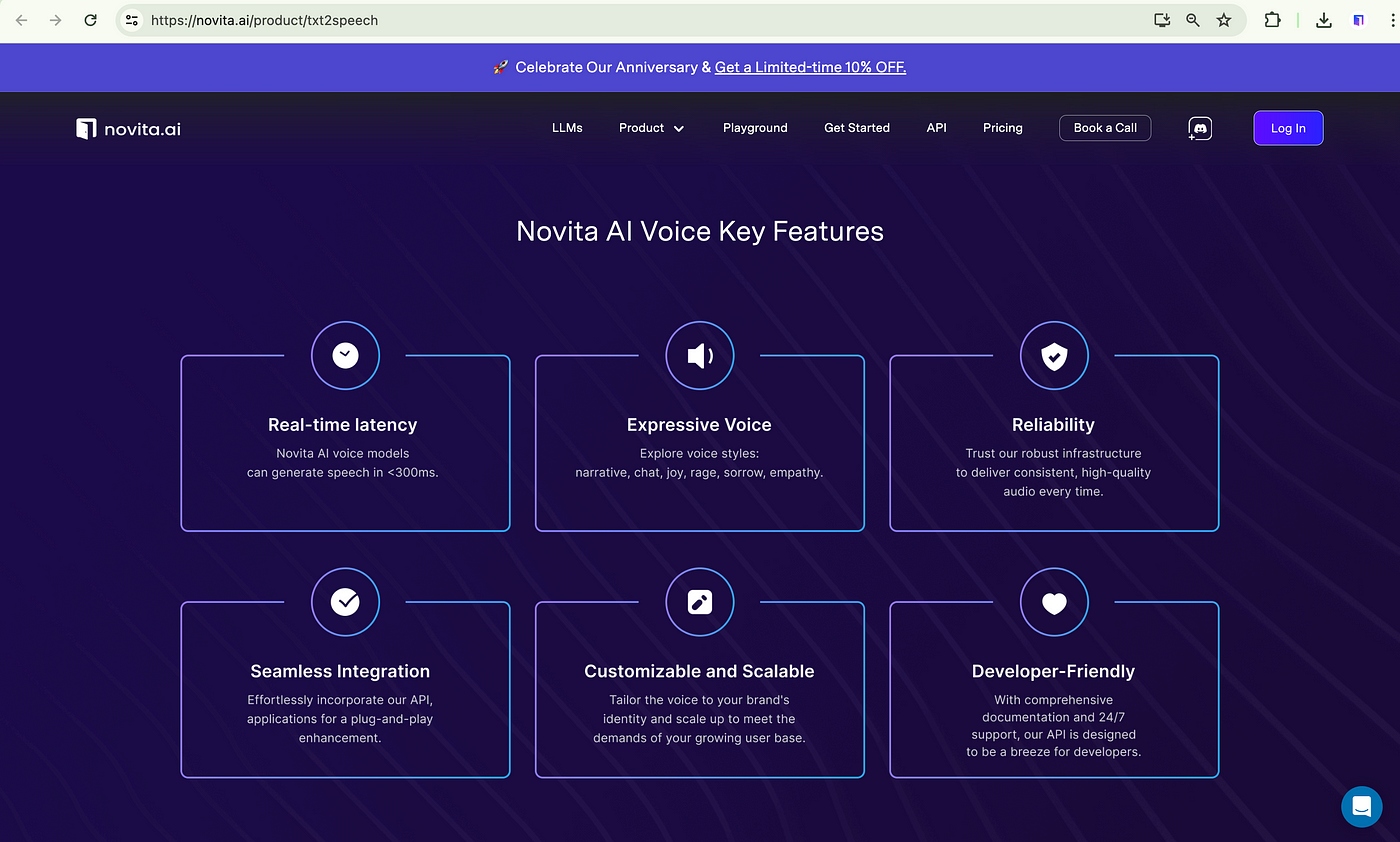Viewport: 1400px width, 842px height.
Task: Click the text 'Celebrate Our Anniversary &'
Action: 613,67
